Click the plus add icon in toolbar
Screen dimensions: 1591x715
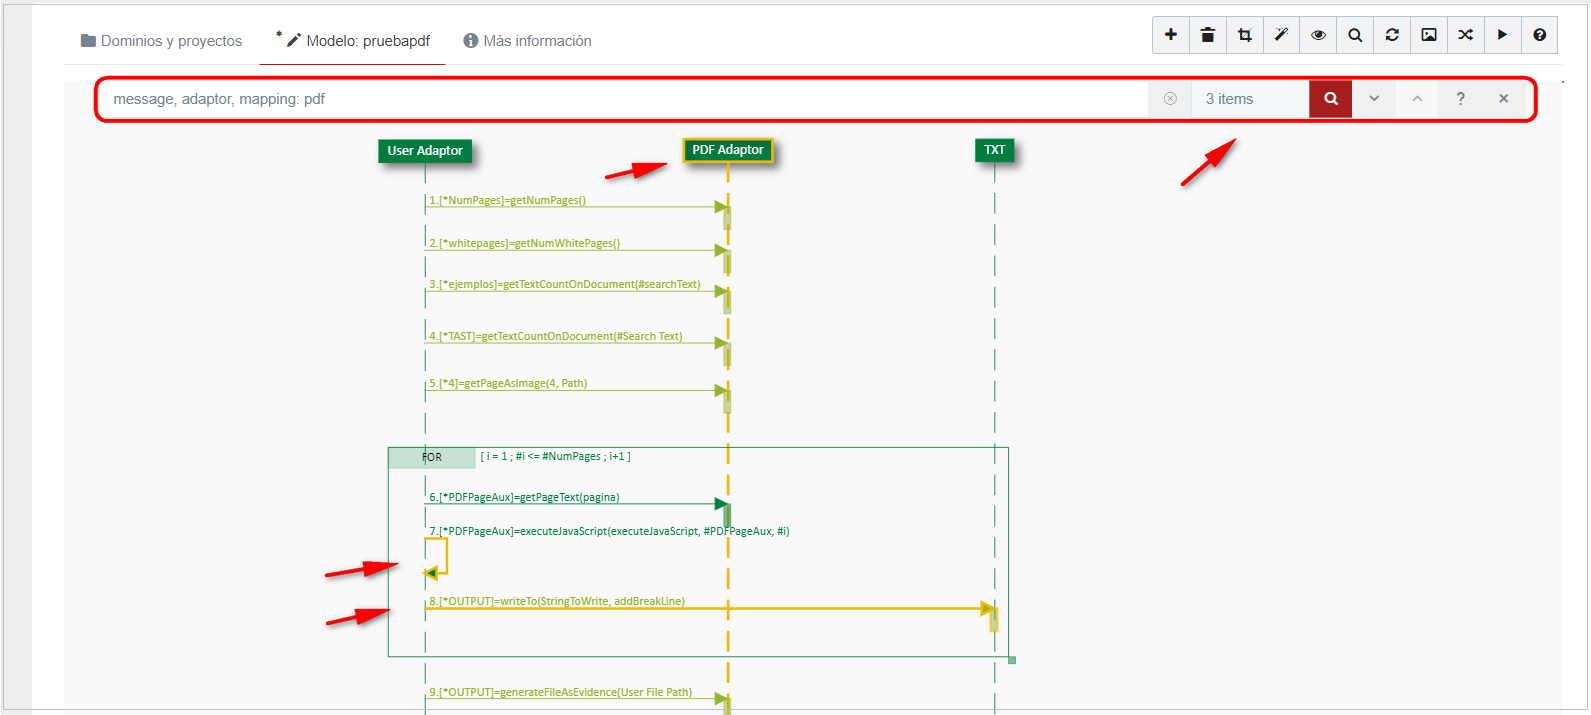tap(1171, 35)
